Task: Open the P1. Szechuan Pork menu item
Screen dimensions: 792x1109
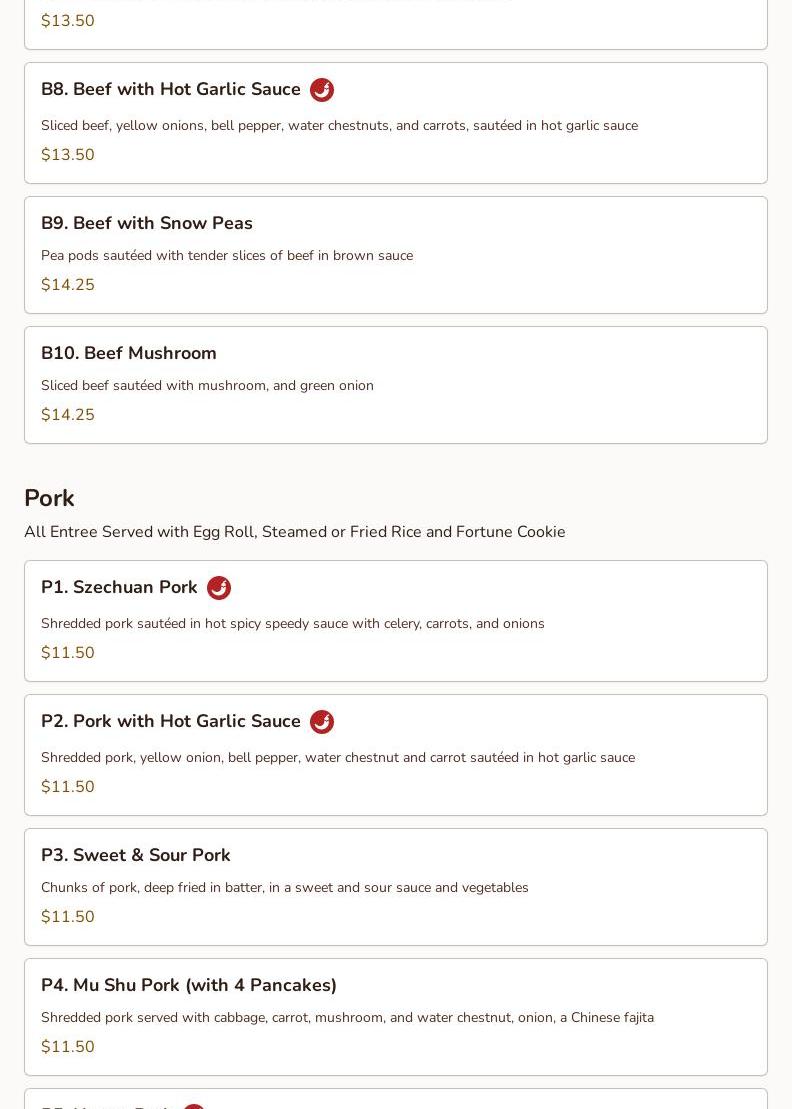Action: 119,587
